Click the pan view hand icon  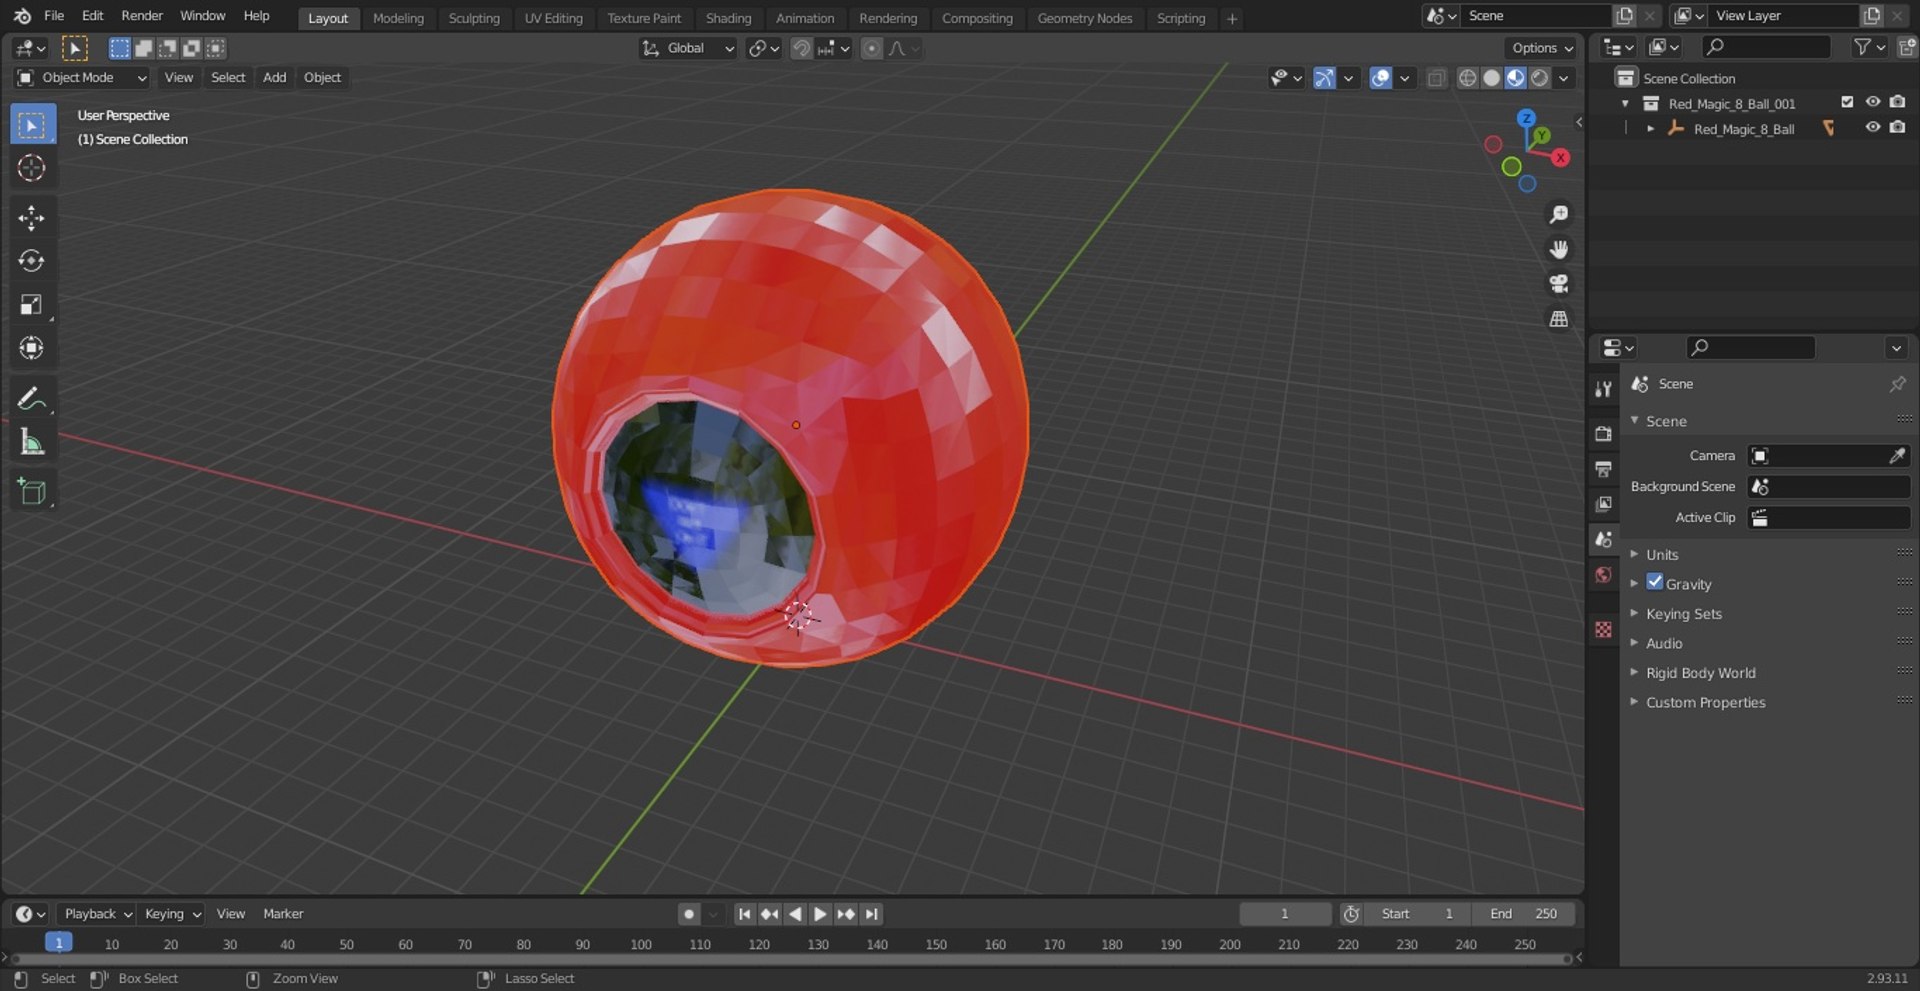[1558, 249]
